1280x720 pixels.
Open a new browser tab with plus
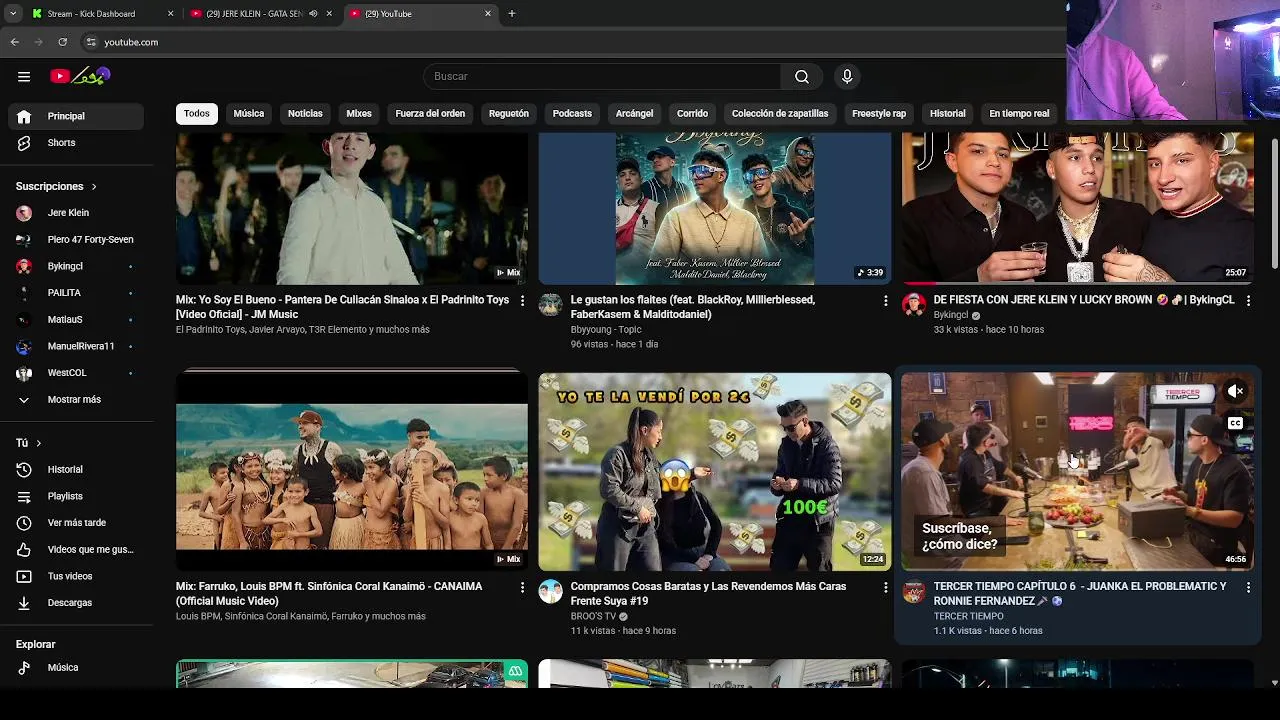512,14
